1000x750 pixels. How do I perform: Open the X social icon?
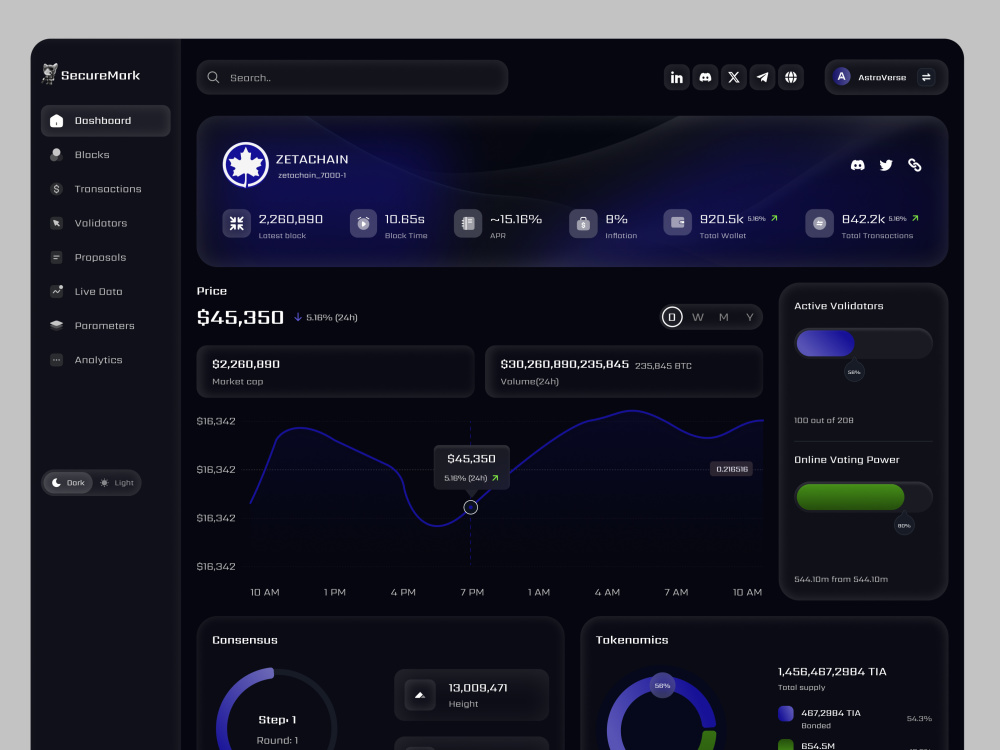(x=734, y=77)
